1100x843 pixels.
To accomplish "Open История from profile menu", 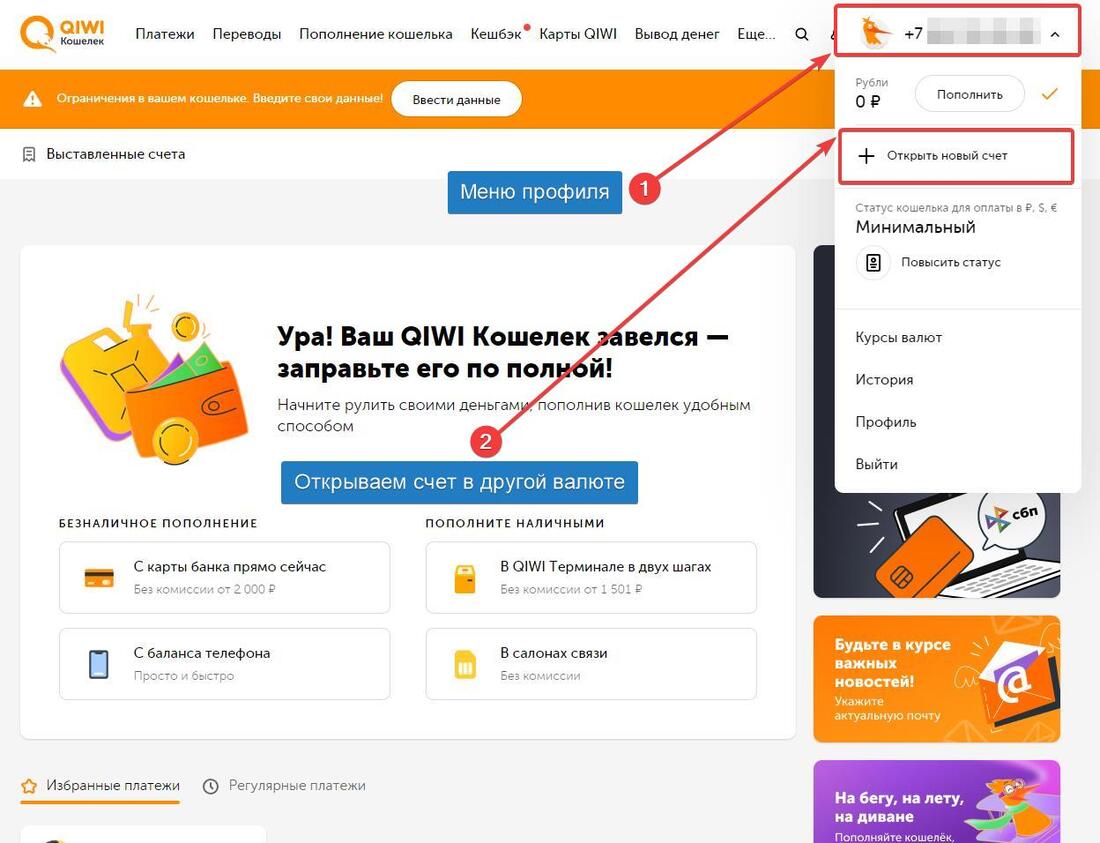I will pos(884,379).
